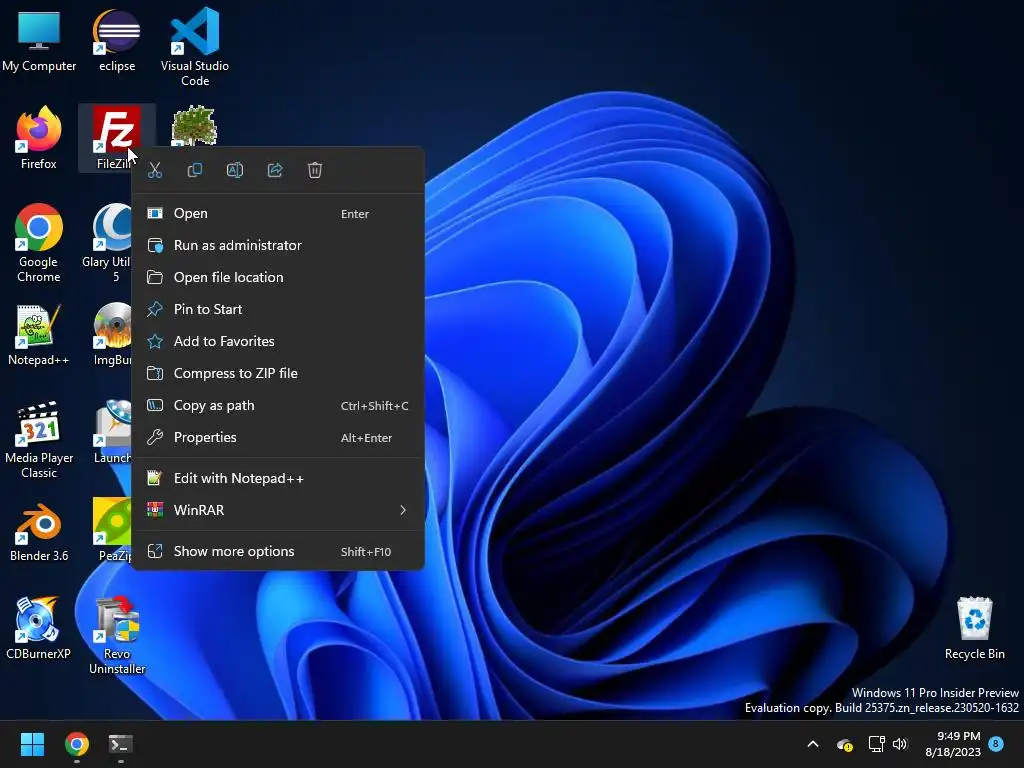Open the notification badge showing 8
This screenshot has height=768, width=1024.
(x=996, y=743)
